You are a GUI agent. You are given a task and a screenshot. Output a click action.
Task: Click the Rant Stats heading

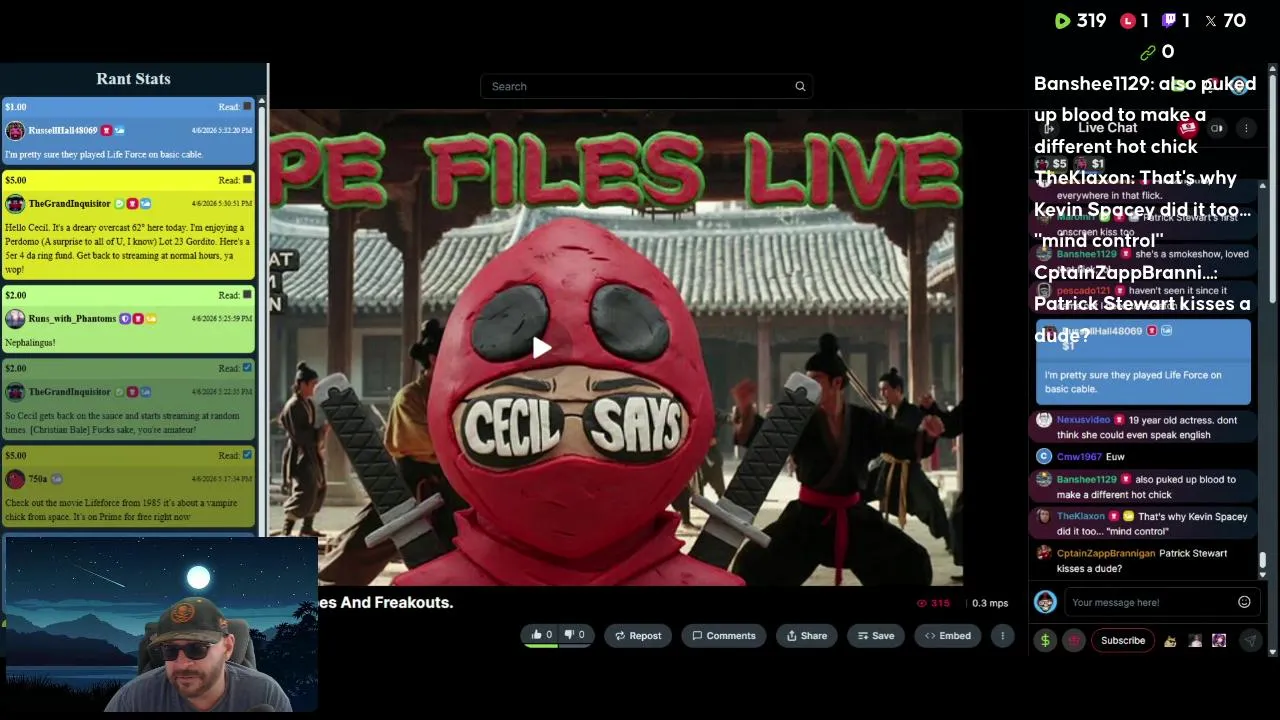pyautogui.click(x=133, y=79)
